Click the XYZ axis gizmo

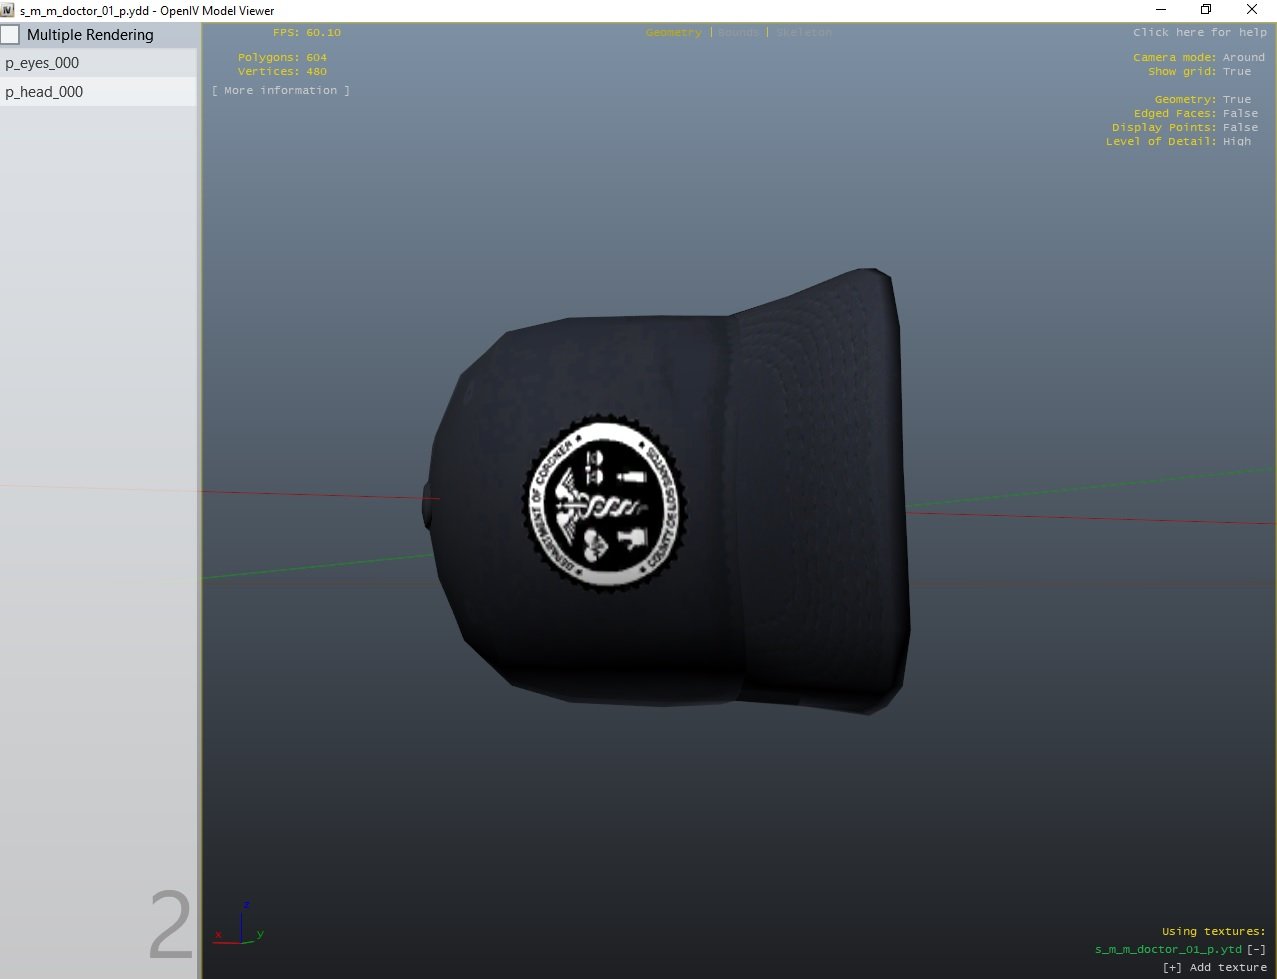point(239,924)
